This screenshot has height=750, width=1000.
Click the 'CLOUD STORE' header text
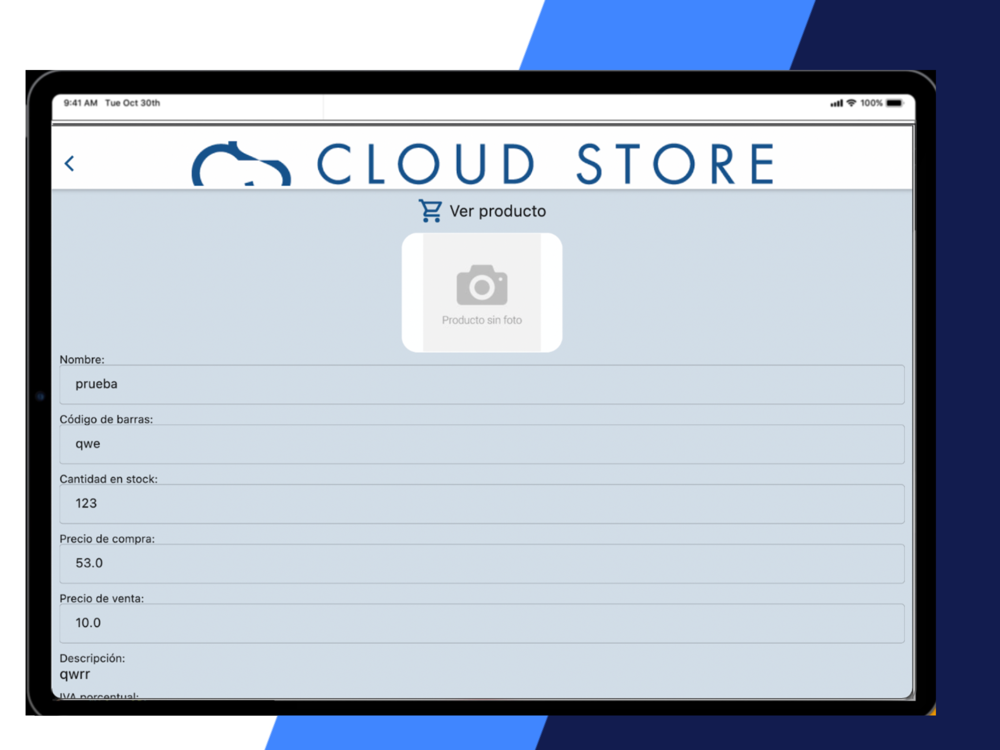pos(546,164)
